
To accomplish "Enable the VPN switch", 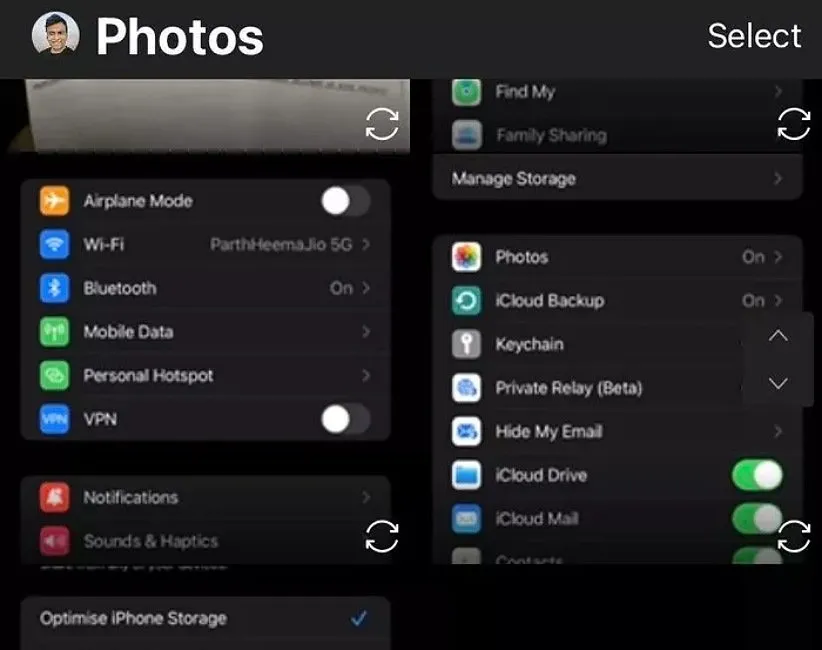I will point(345,419).
